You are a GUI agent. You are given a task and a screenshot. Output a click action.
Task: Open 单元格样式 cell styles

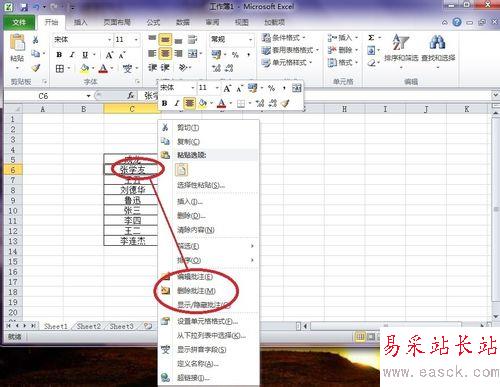tap(287, 63)
